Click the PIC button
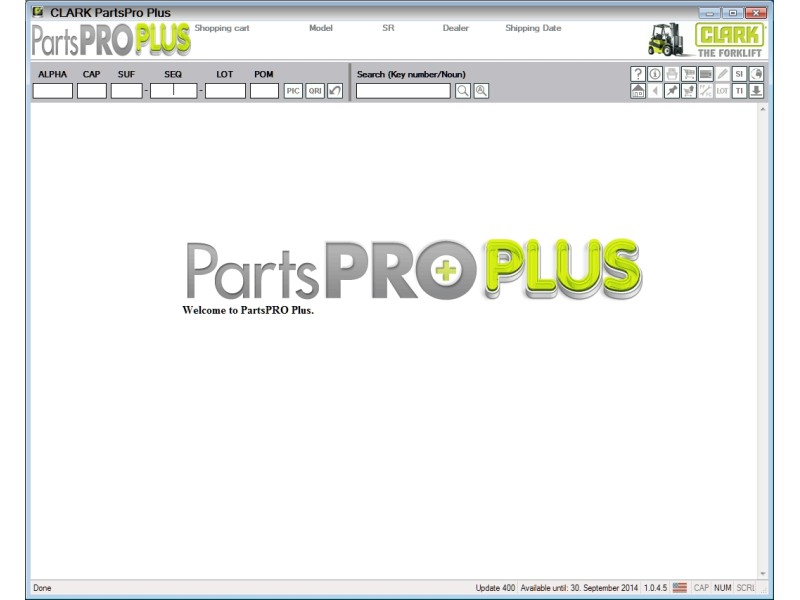Viewport: 800px width, 600px height. point(293,91)
